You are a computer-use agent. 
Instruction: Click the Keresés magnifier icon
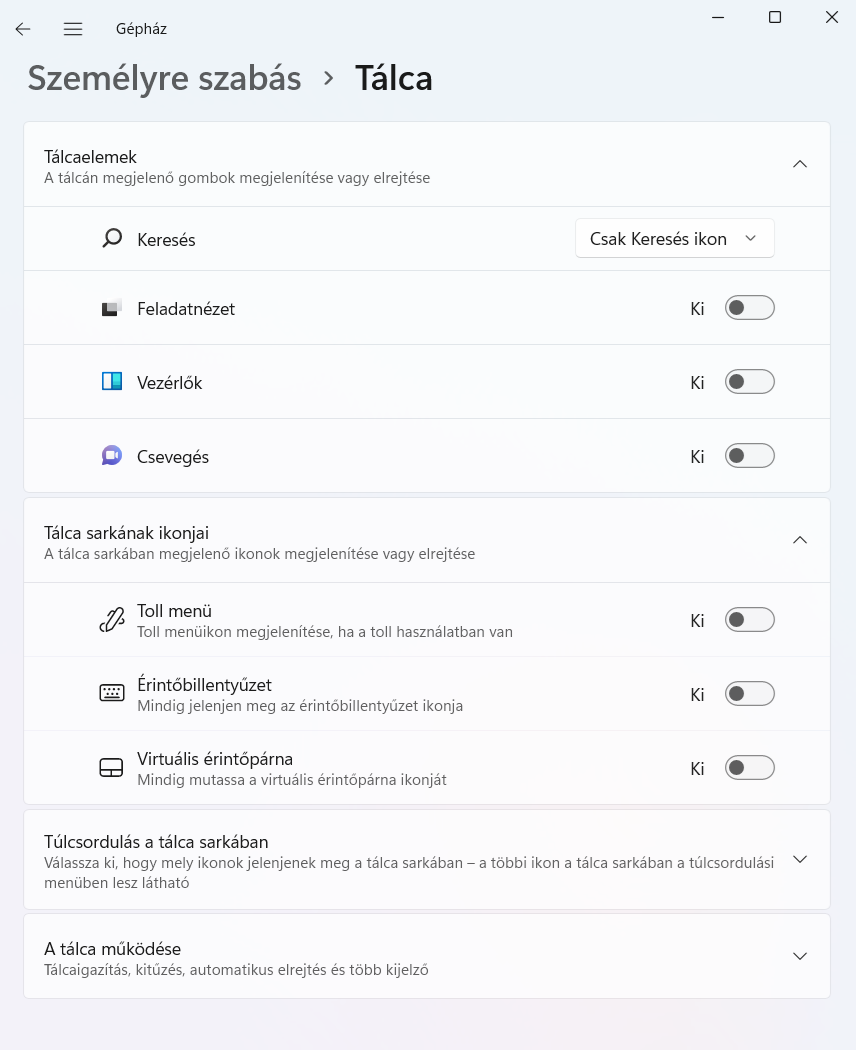tap(112, 238)
